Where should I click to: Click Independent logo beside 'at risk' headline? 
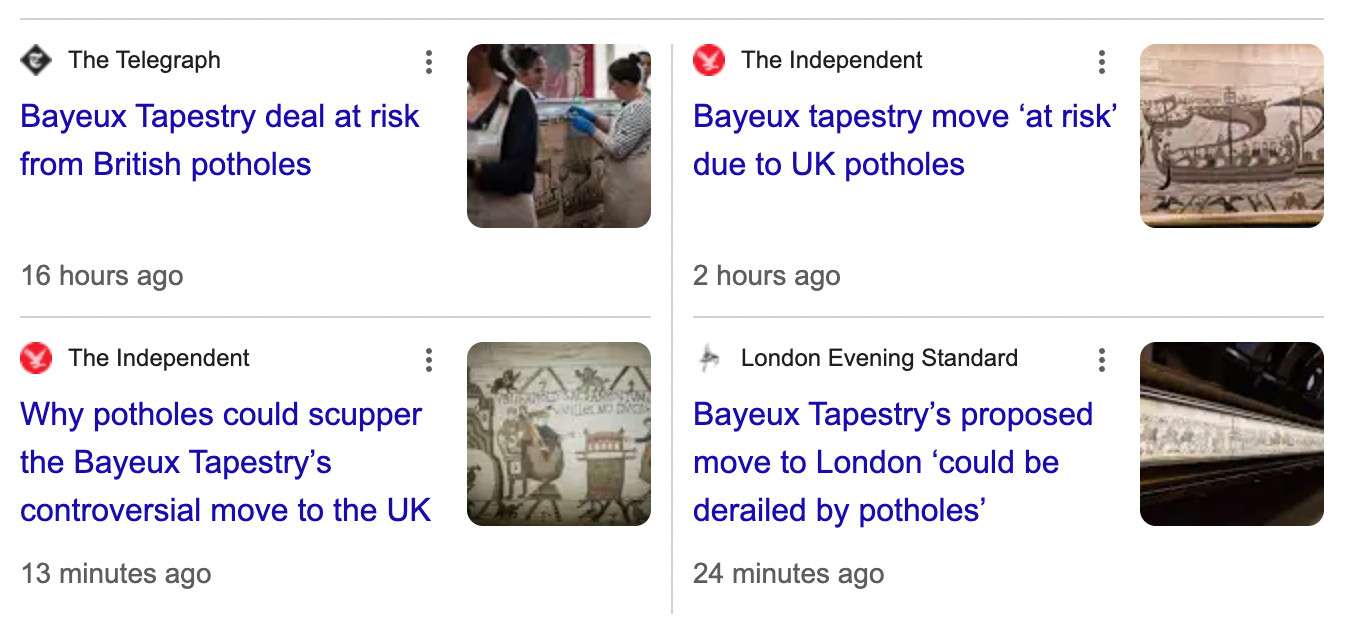click(709, 61)
